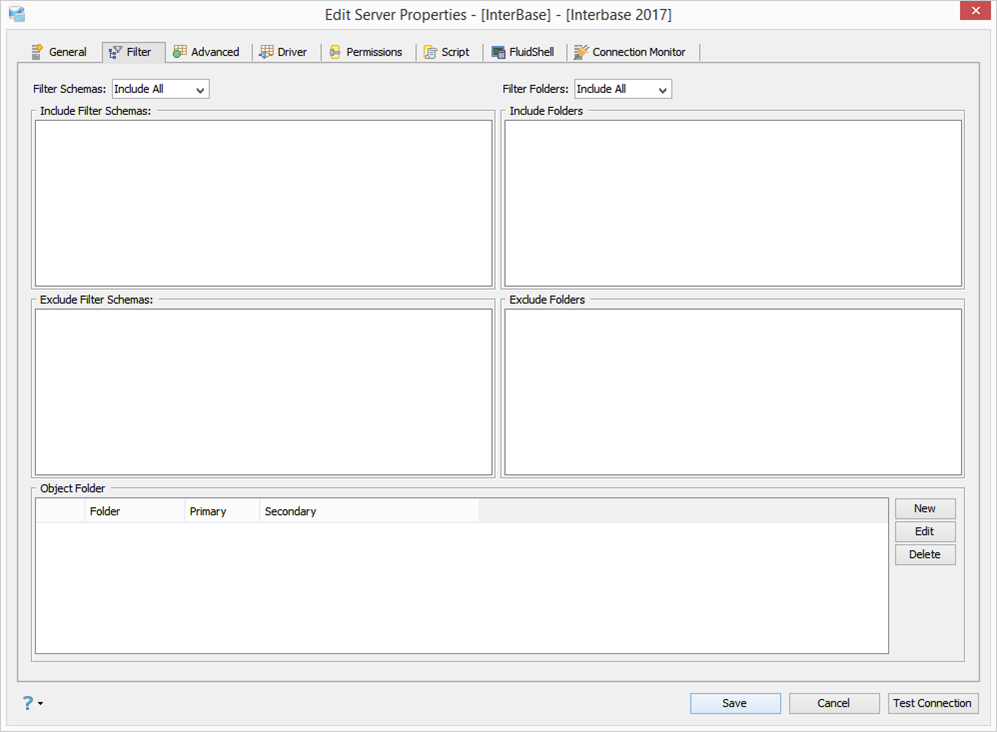This screenshot has height=732, width=997.
Task: Click the Save button
Action: pyautogui.click(x=735, y=703)
